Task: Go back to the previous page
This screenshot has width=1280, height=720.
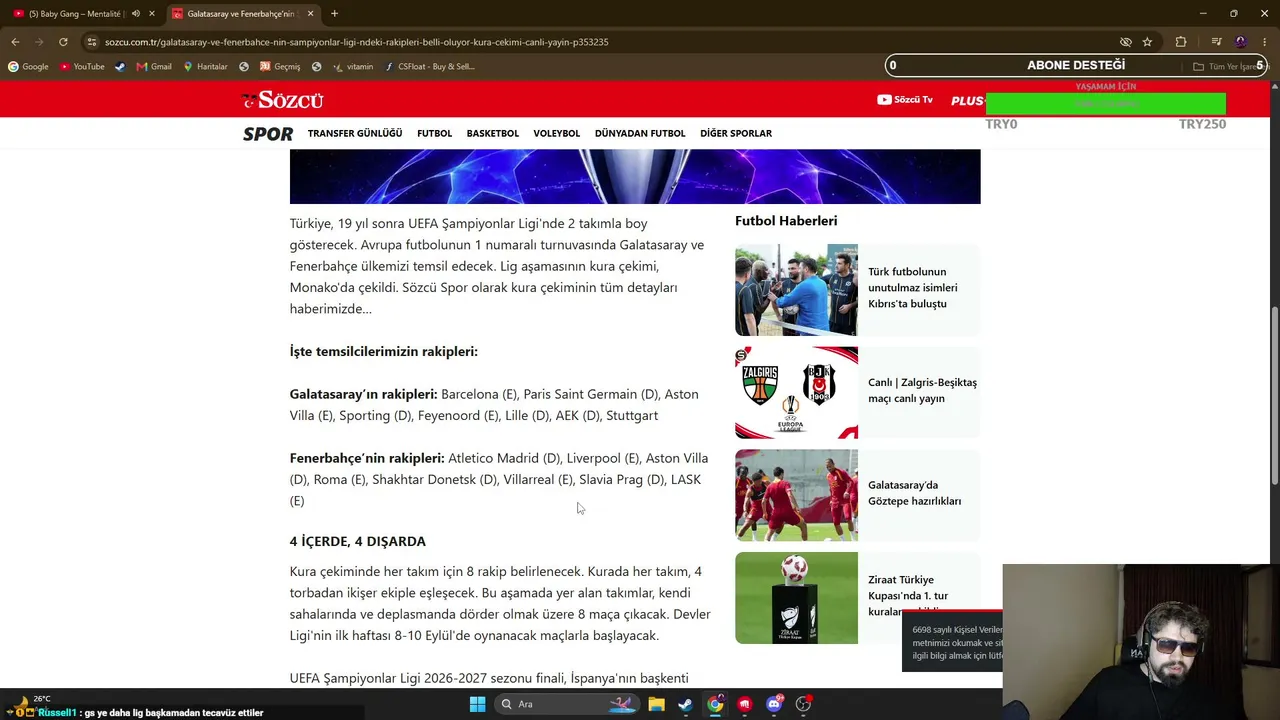Action: pos(15,42)
